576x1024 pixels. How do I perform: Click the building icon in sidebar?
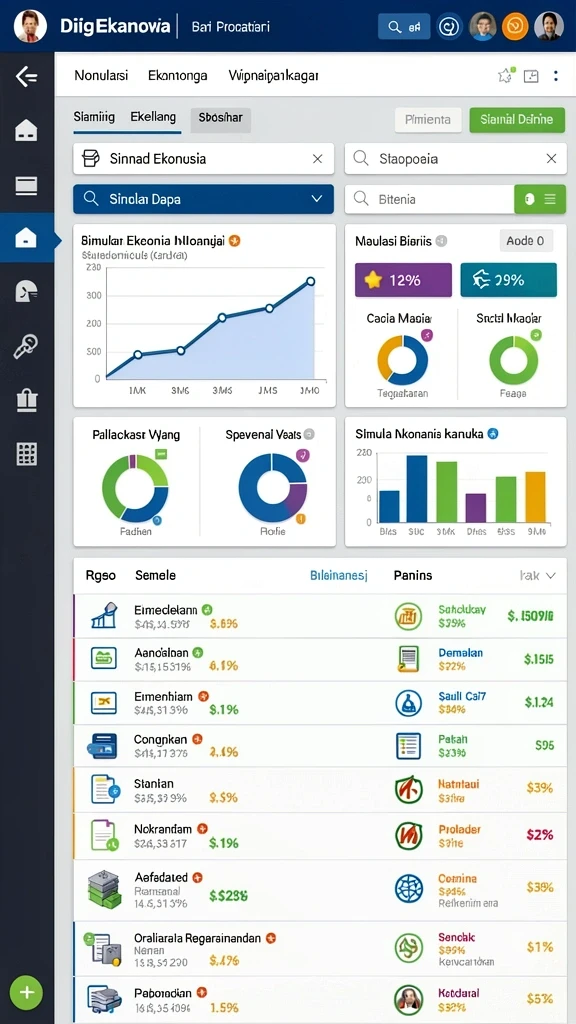pos(26,400)
